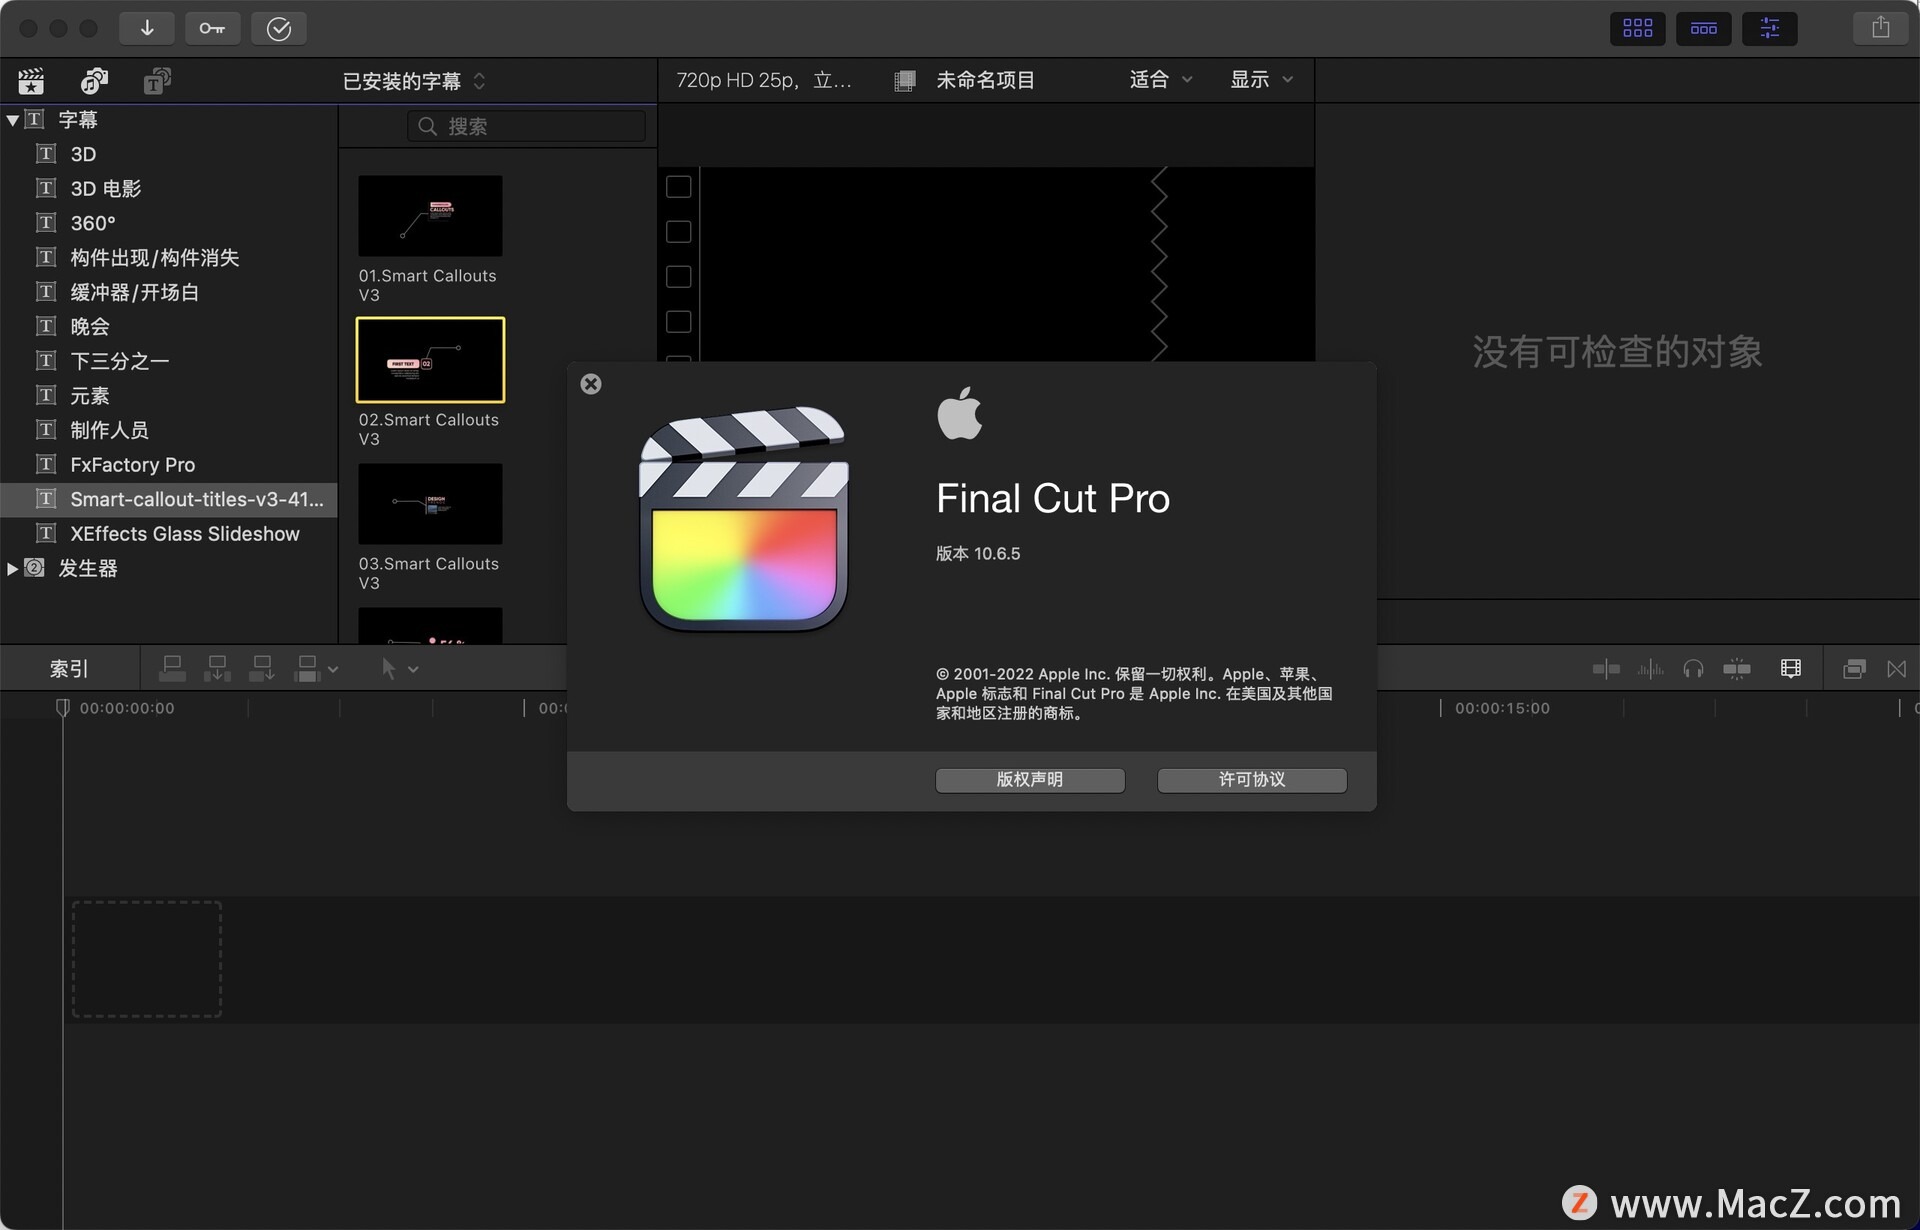Viewport: 1920px width, 1230px height.
Task: Open the 许可协议 license agreement
Action: (x=1251, y=780)
